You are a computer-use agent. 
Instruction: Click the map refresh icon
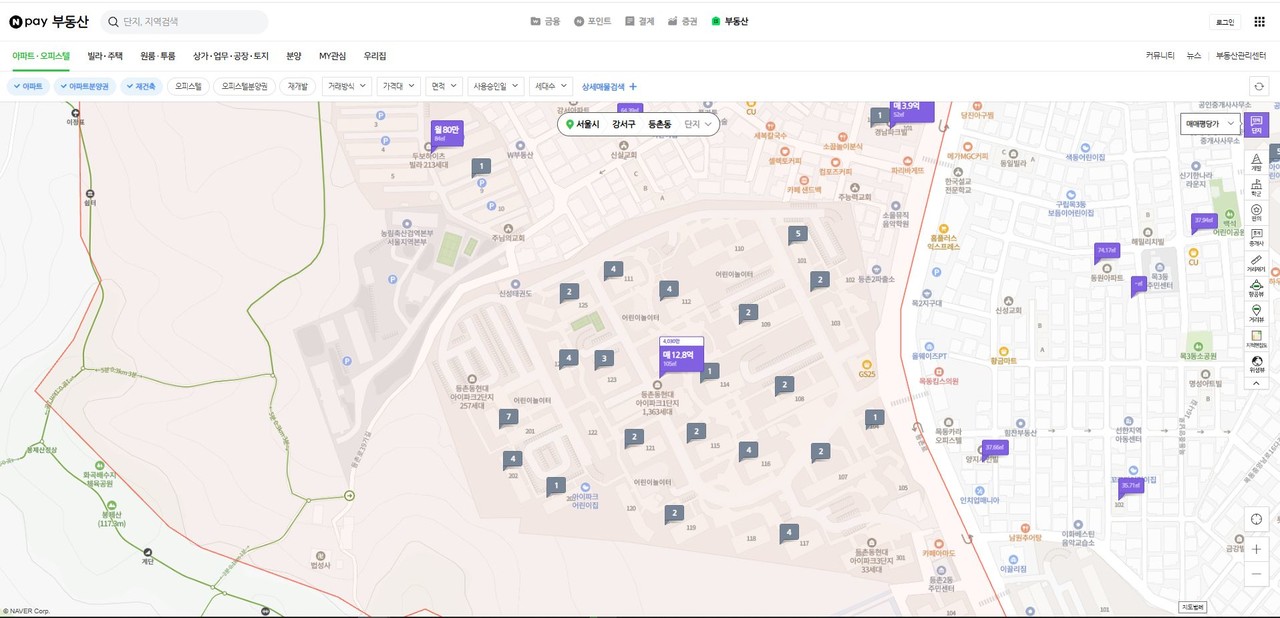(x=1259, y=87)
